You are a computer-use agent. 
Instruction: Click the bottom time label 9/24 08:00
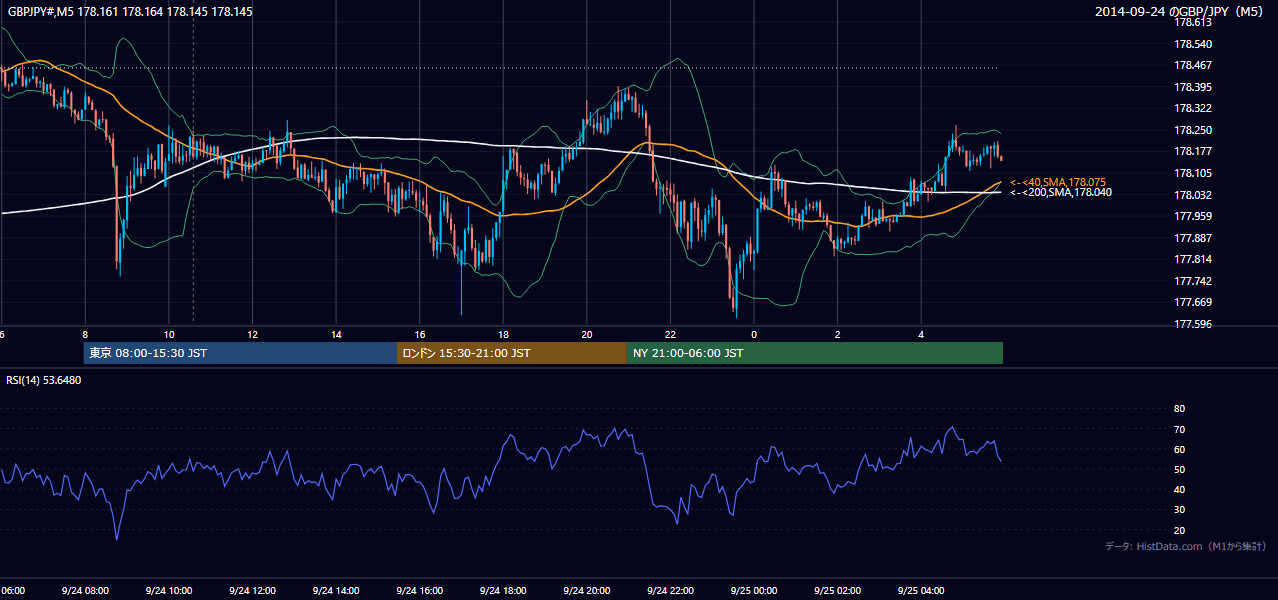85,591
